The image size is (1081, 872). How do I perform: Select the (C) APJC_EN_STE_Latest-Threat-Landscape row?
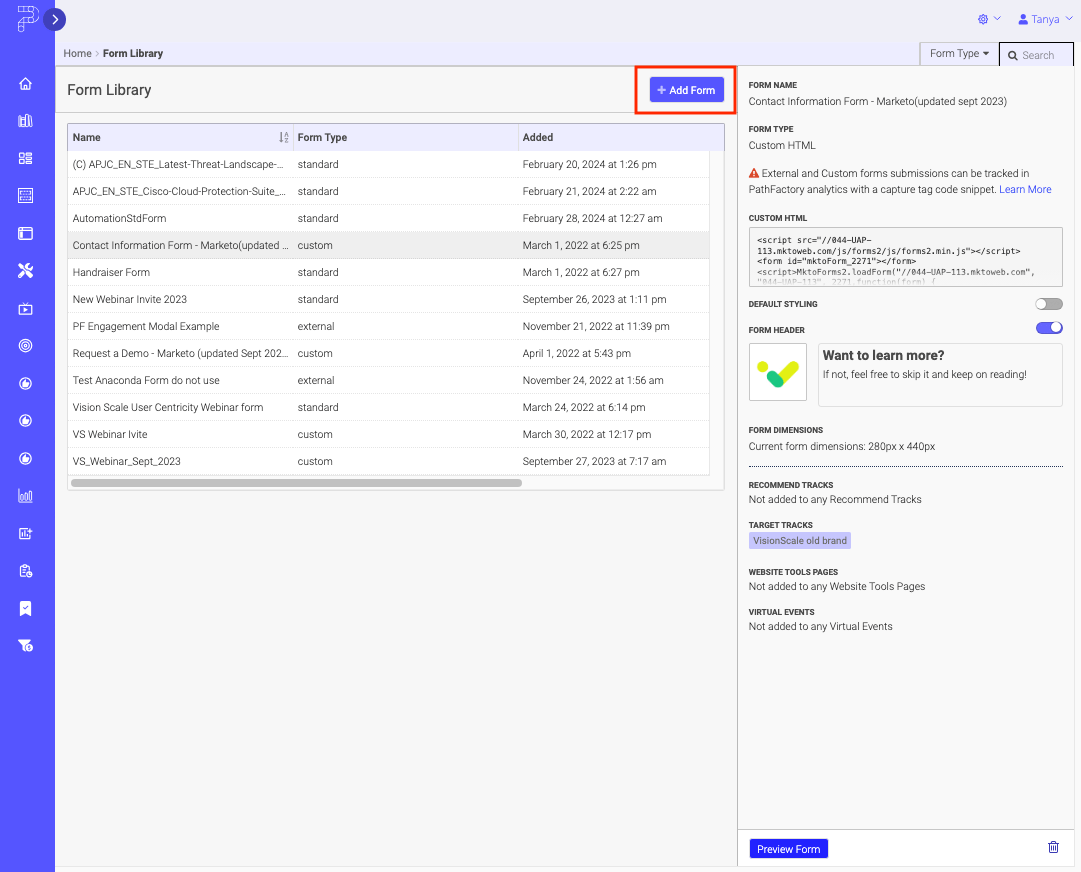(x=388, y=164)
